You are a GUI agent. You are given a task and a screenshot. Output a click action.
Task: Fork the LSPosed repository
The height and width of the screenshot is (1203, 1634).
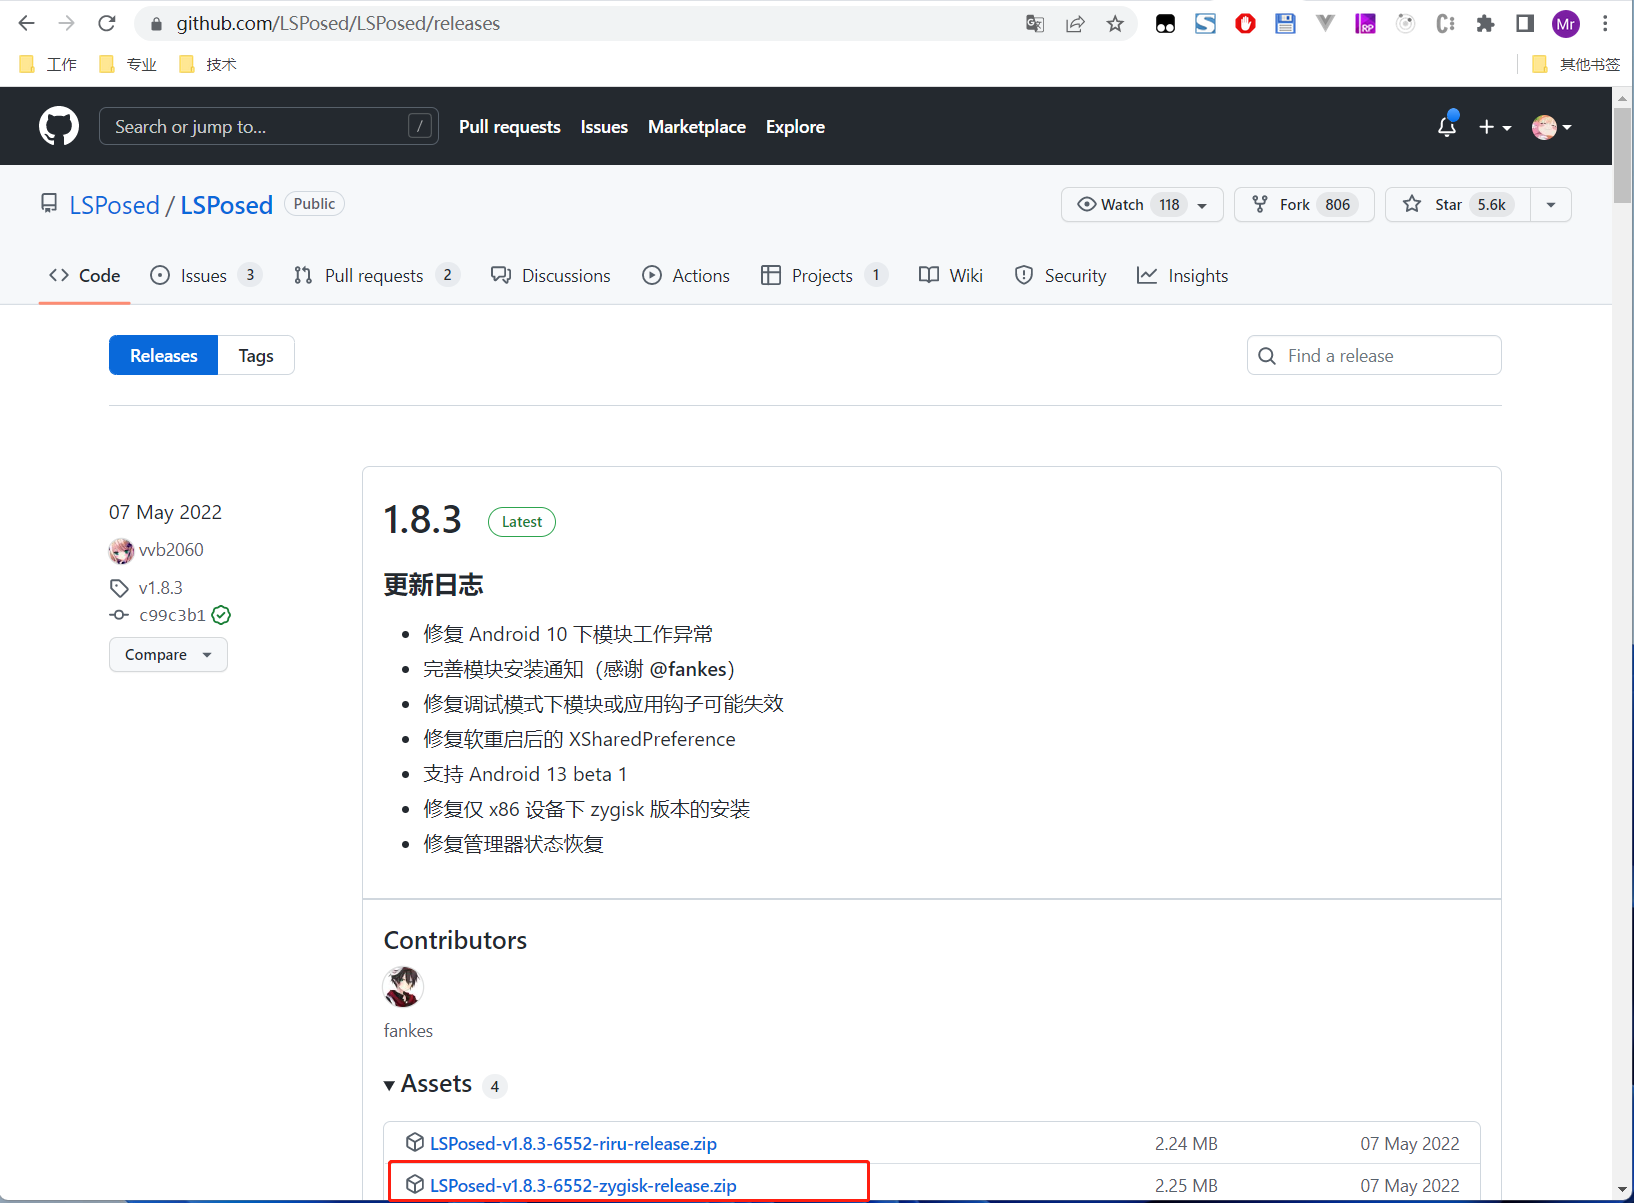(1304, 204)
